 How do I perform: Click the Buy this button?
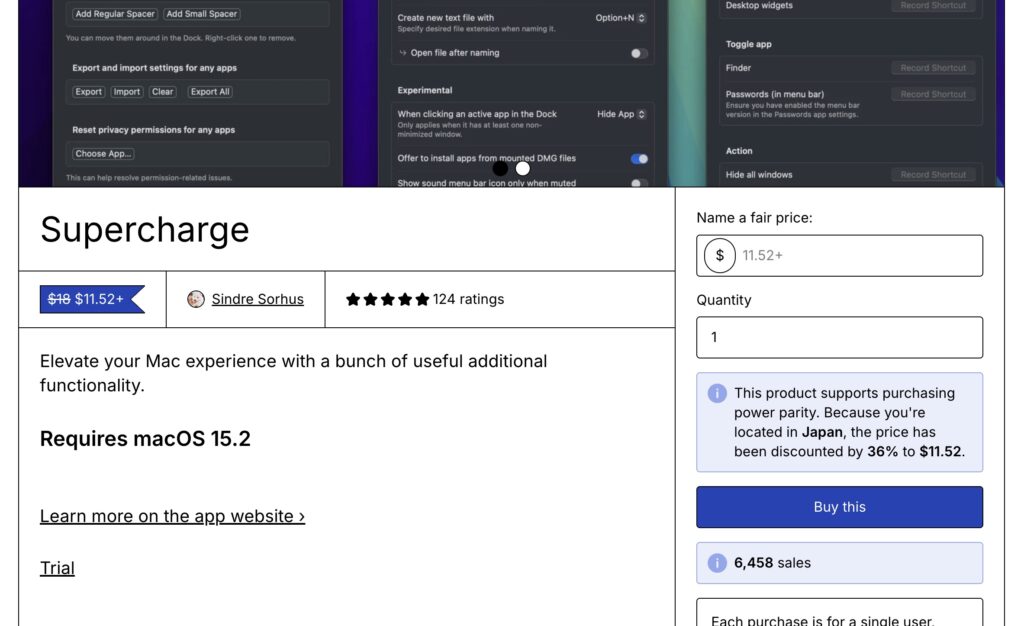[839, 507]
